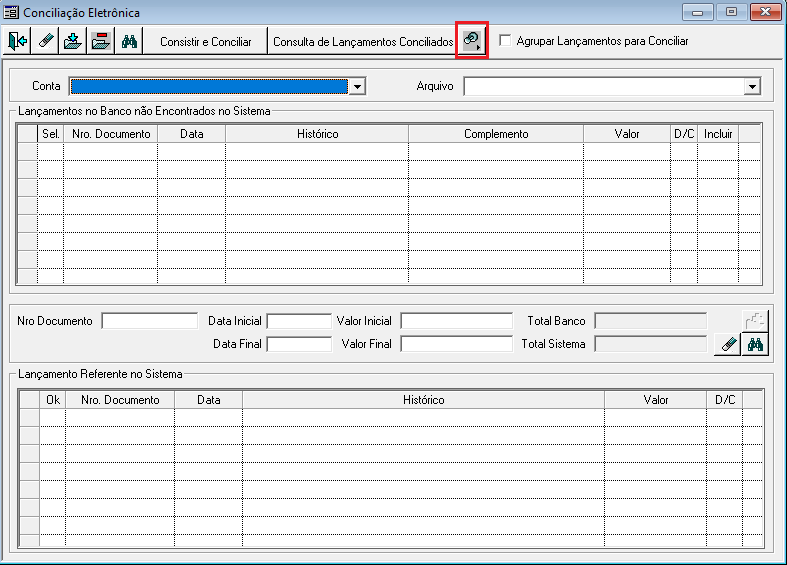
Task: Click the Data Final input field
Action: click(299, 344)
